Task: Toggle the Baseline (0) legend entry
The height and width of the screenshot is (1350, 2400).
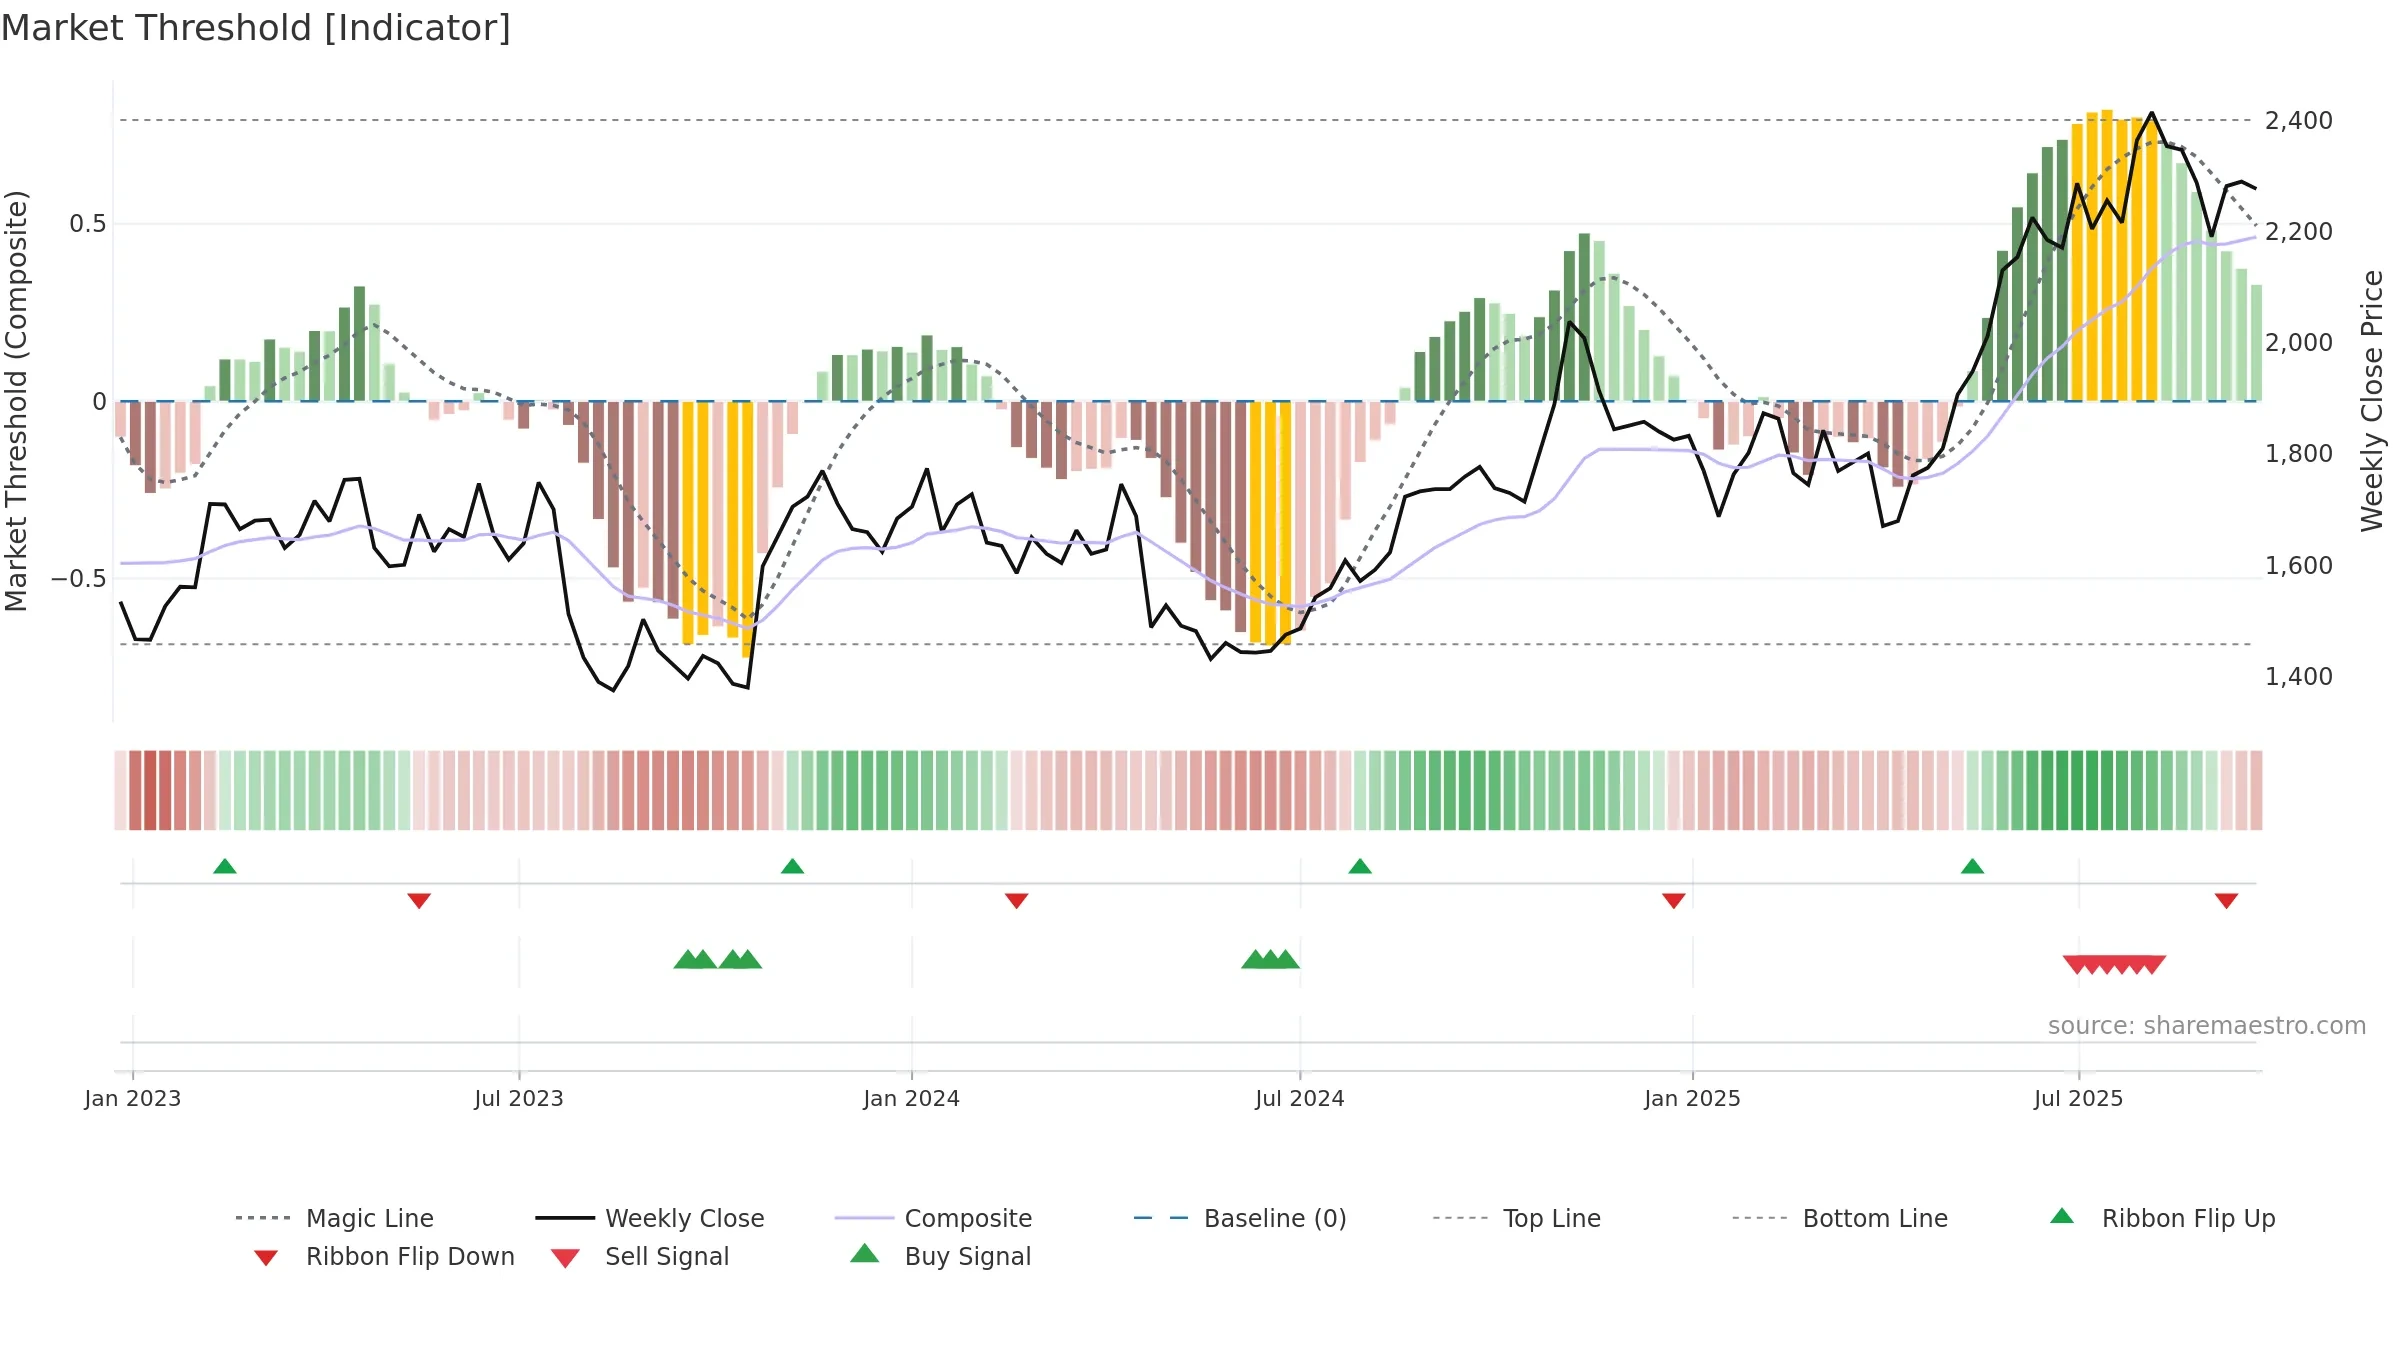Action: (1240, 1218)
